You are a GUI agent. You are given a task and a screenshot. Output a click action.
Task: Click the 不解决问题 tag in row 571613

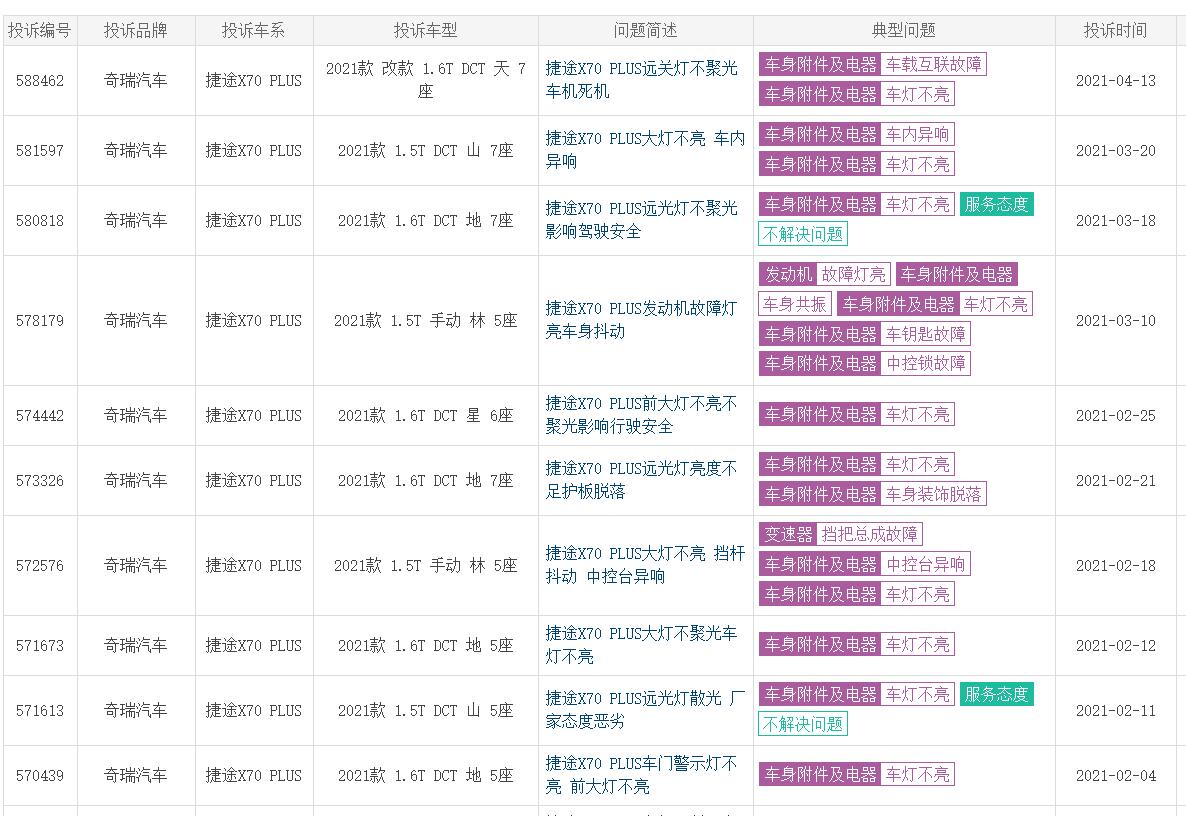pos(803,724)
